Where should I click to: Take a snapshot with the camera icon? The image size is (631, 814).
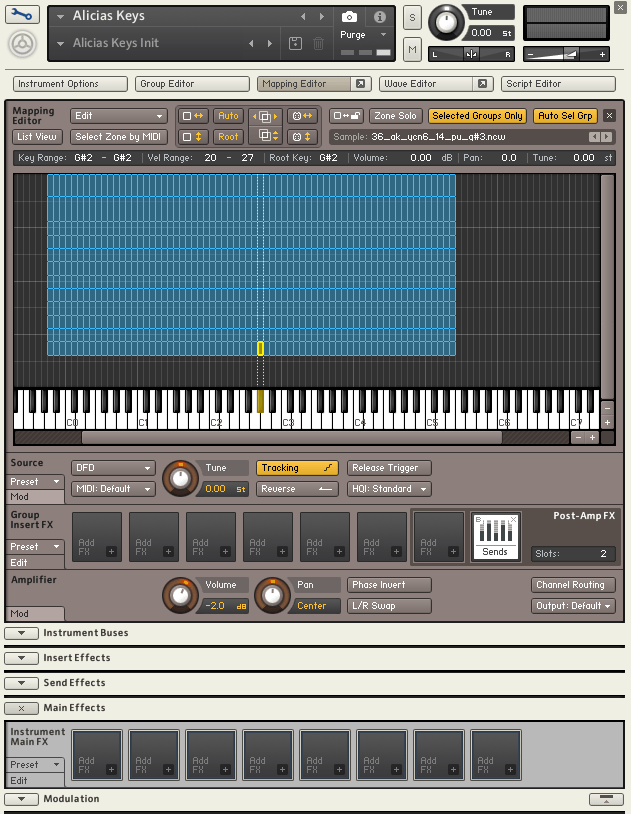[349, 17]
